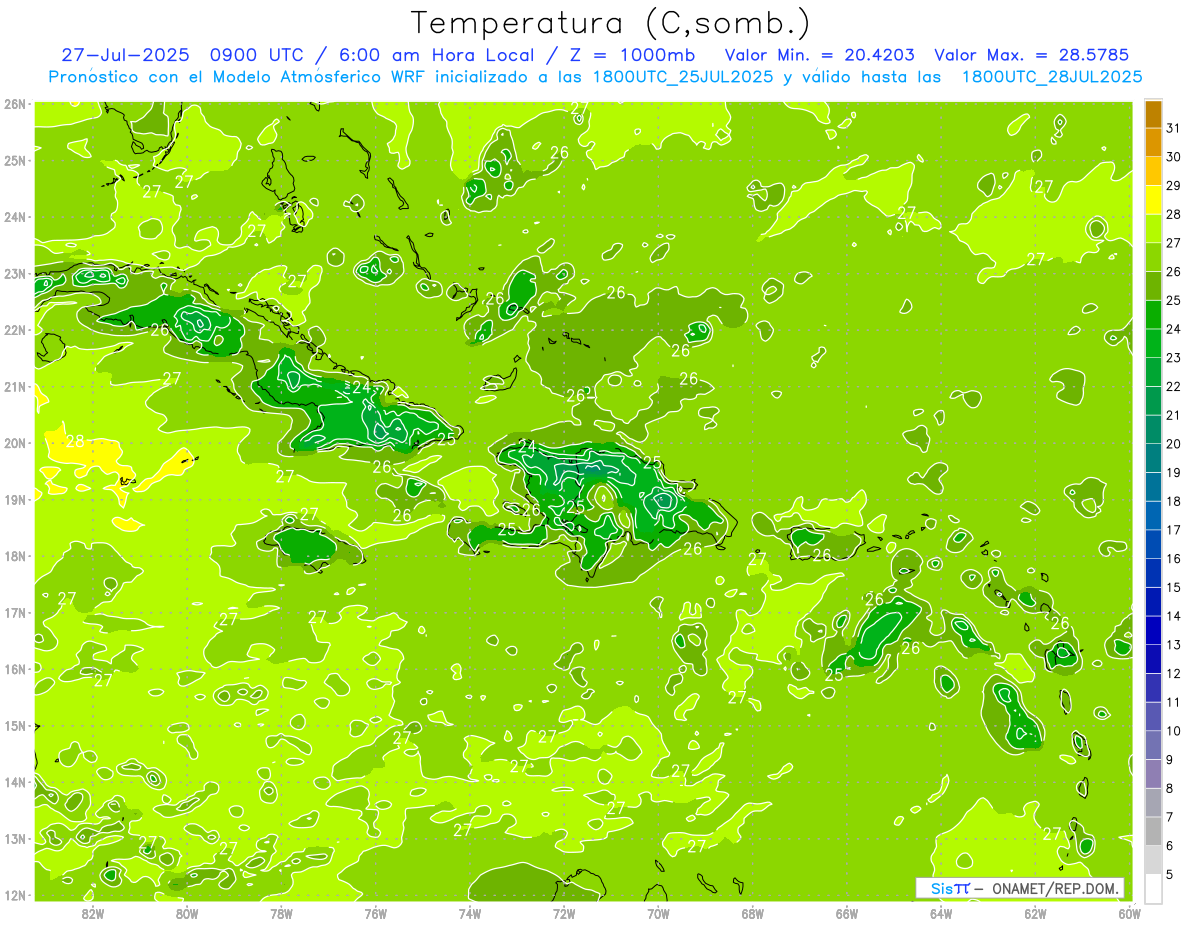
Task: Click the 26N latitude axis label
Action: click(x=15, y=103)
